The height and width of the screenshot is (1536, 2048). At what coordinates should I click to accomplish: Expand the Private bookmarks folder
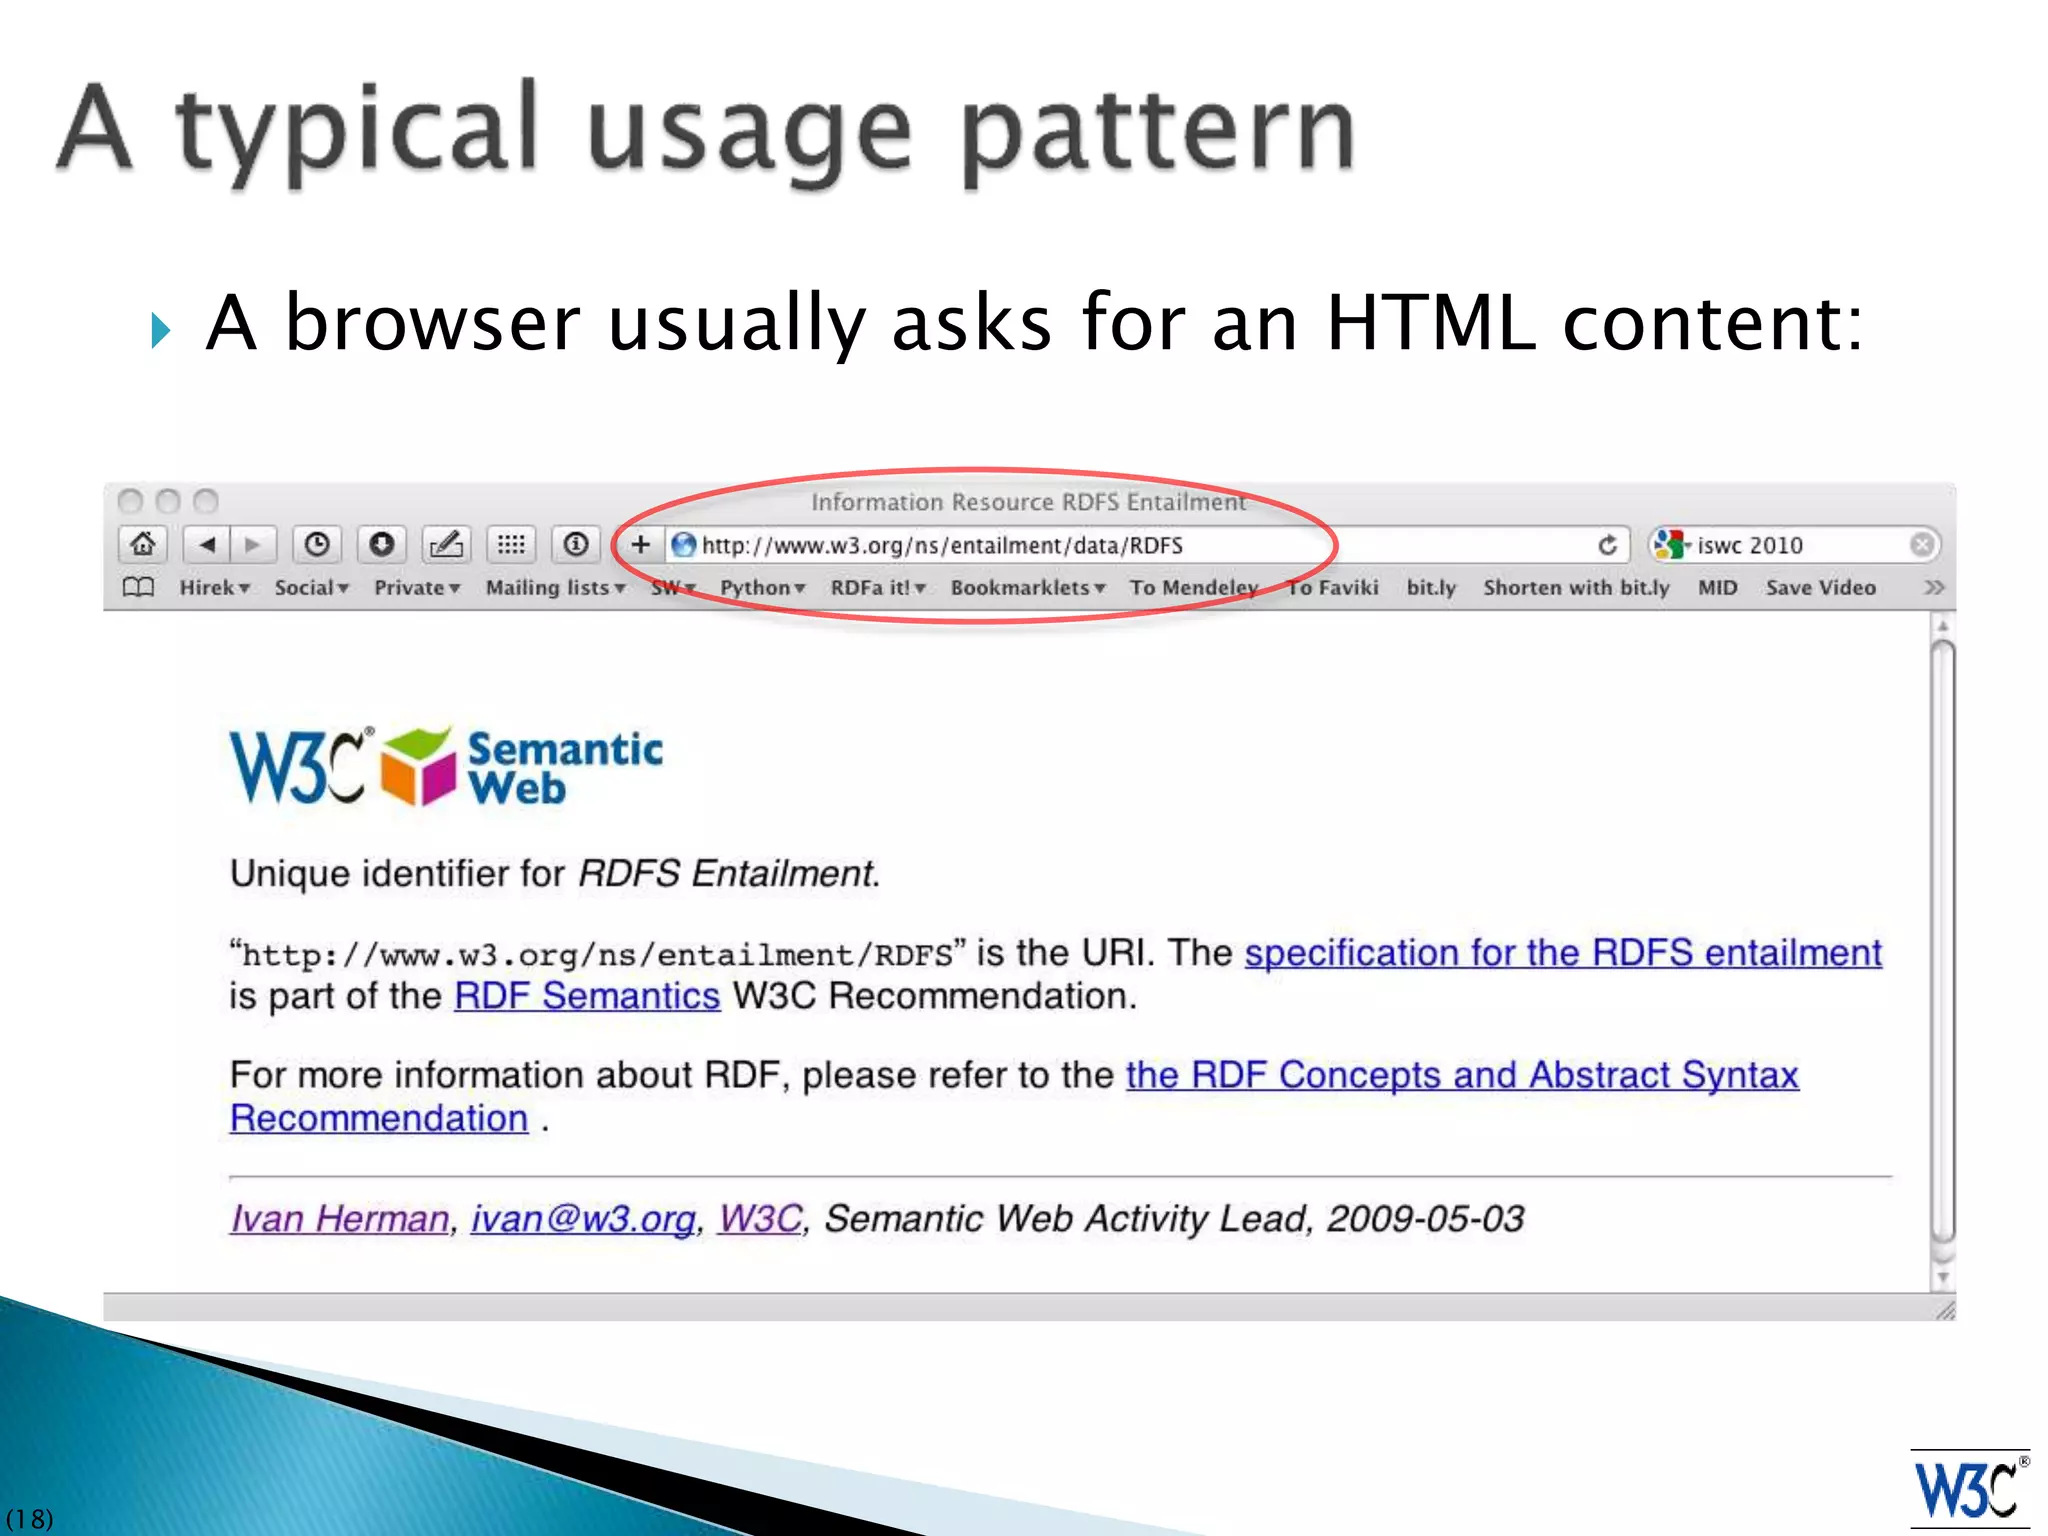click(x=416, y=587)
